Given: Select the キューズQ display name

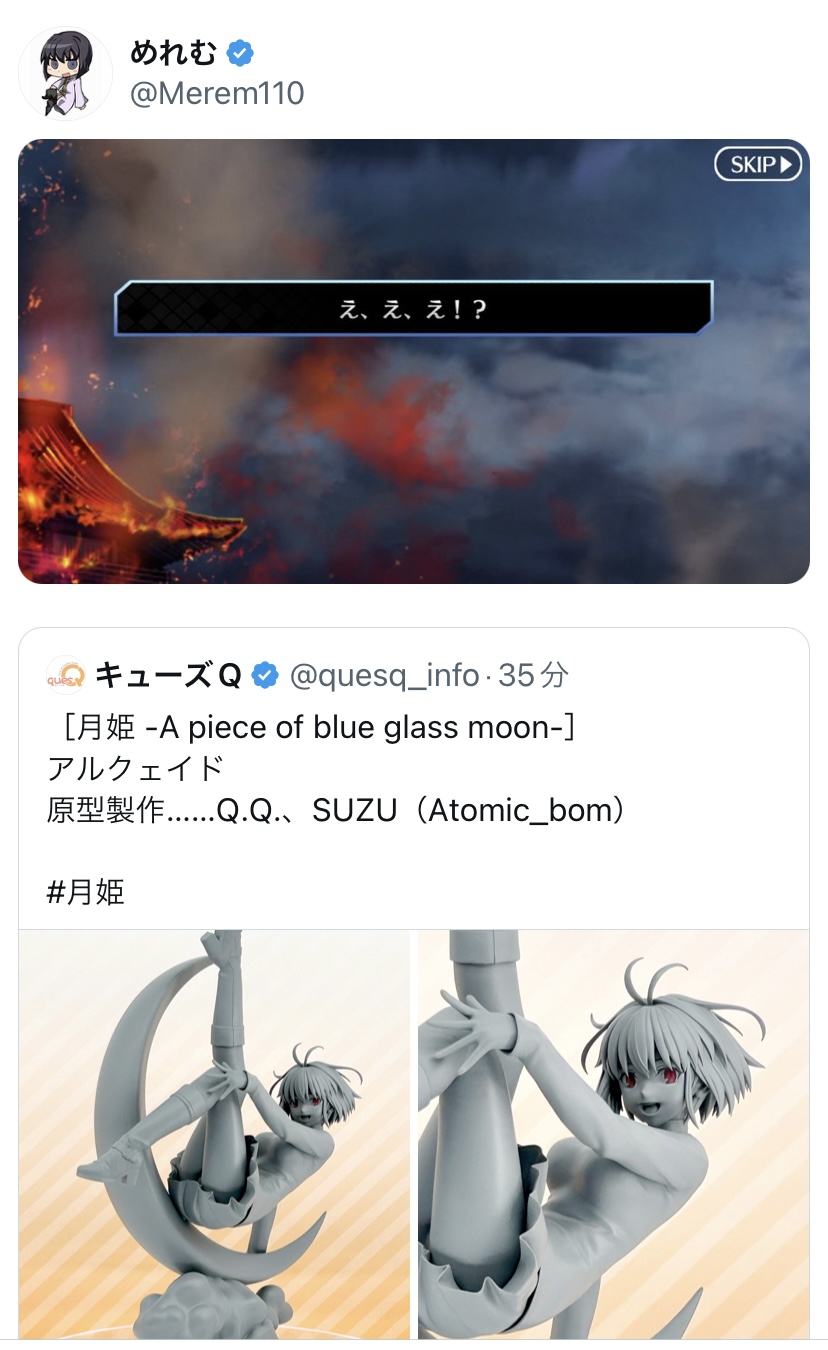Looking at the screenshot, I should (168, 676).
